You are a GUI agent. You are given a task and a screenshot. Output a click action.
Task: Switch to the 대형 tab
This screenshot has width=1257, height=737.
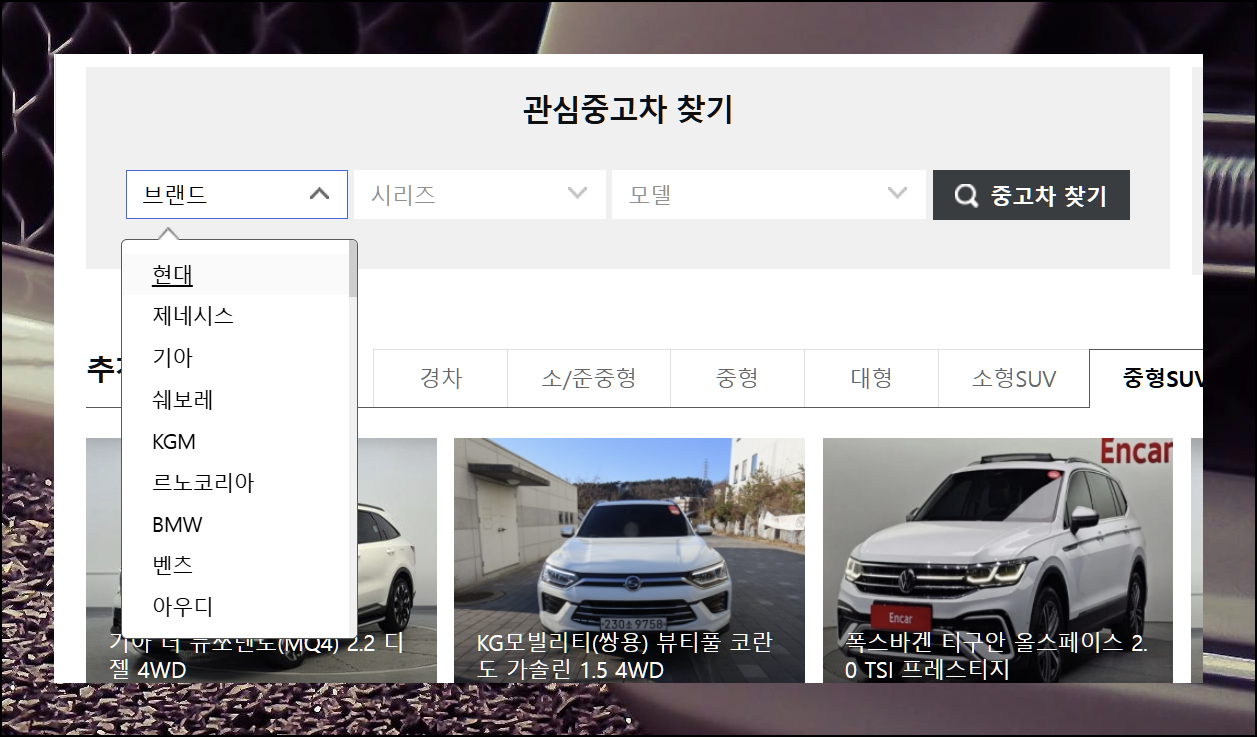871,378
